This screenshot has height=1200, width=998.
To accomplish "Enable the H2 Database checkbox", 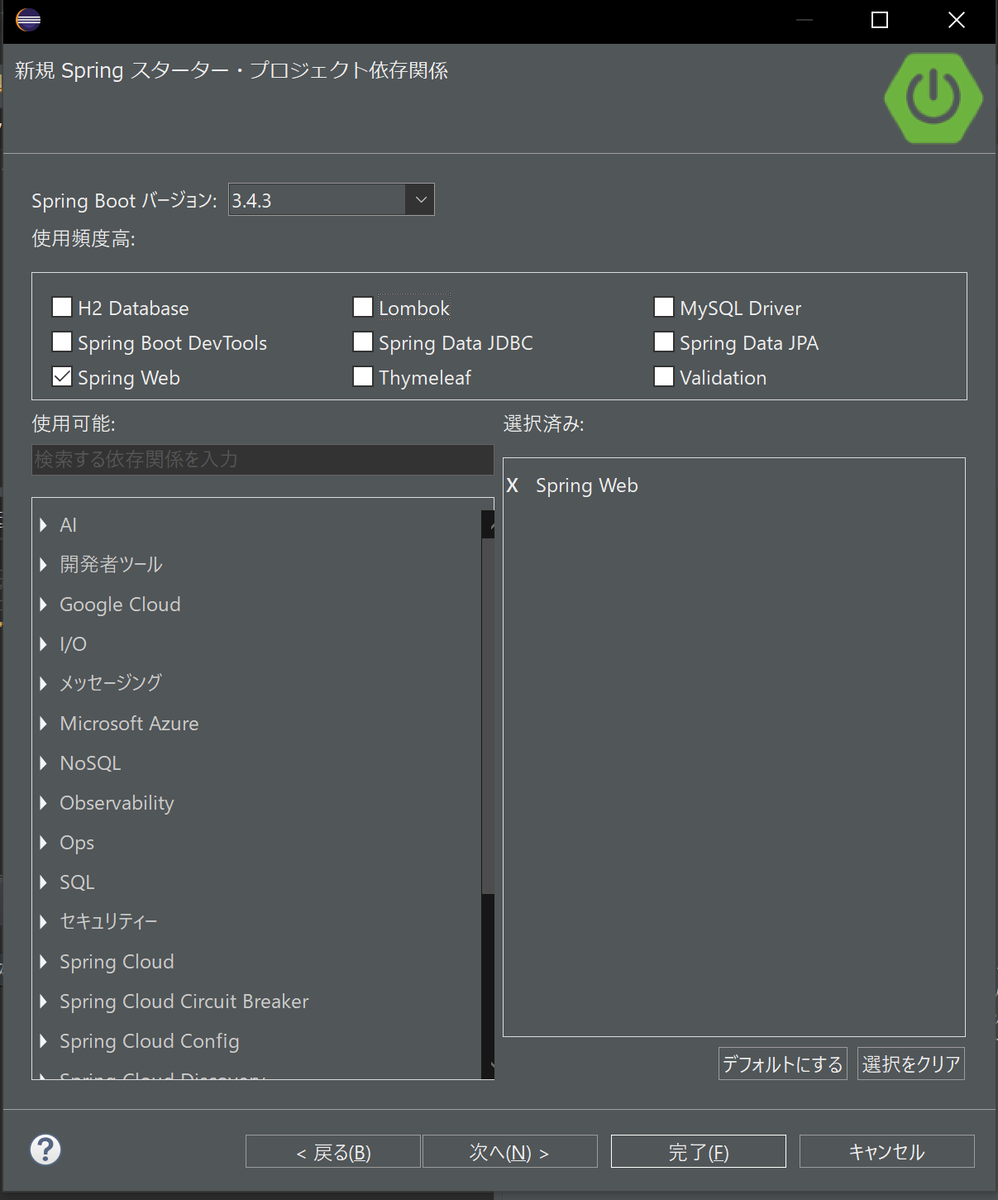I will click(62, 307).
